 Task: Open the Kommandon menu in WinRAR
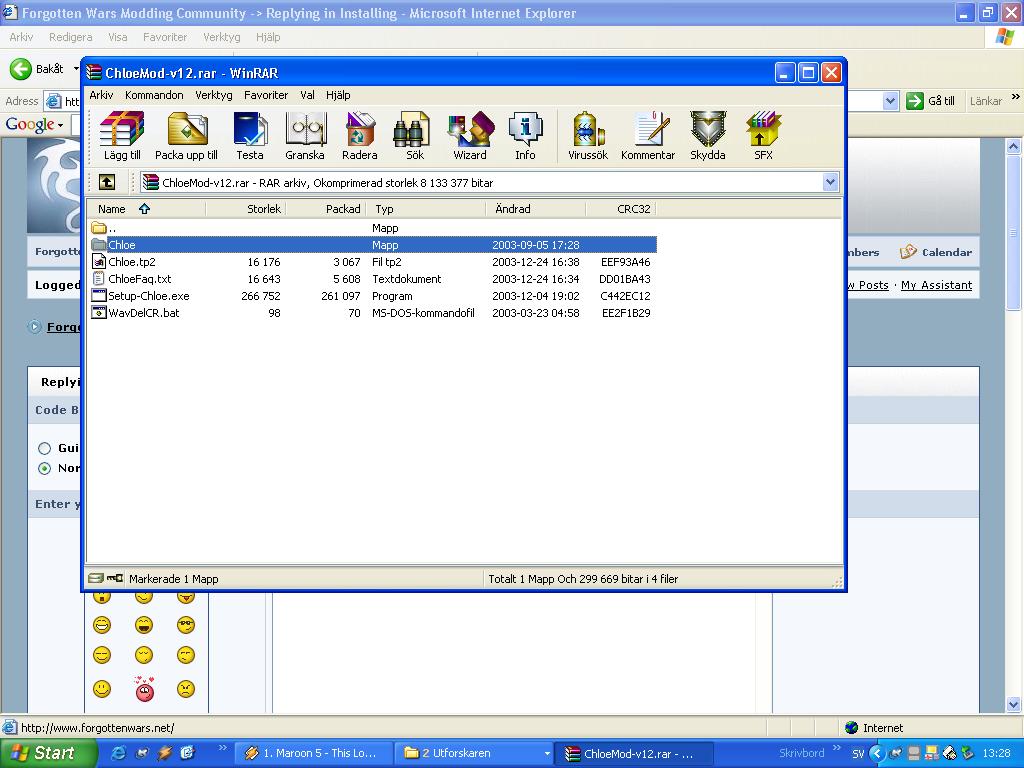coord(154,95)
